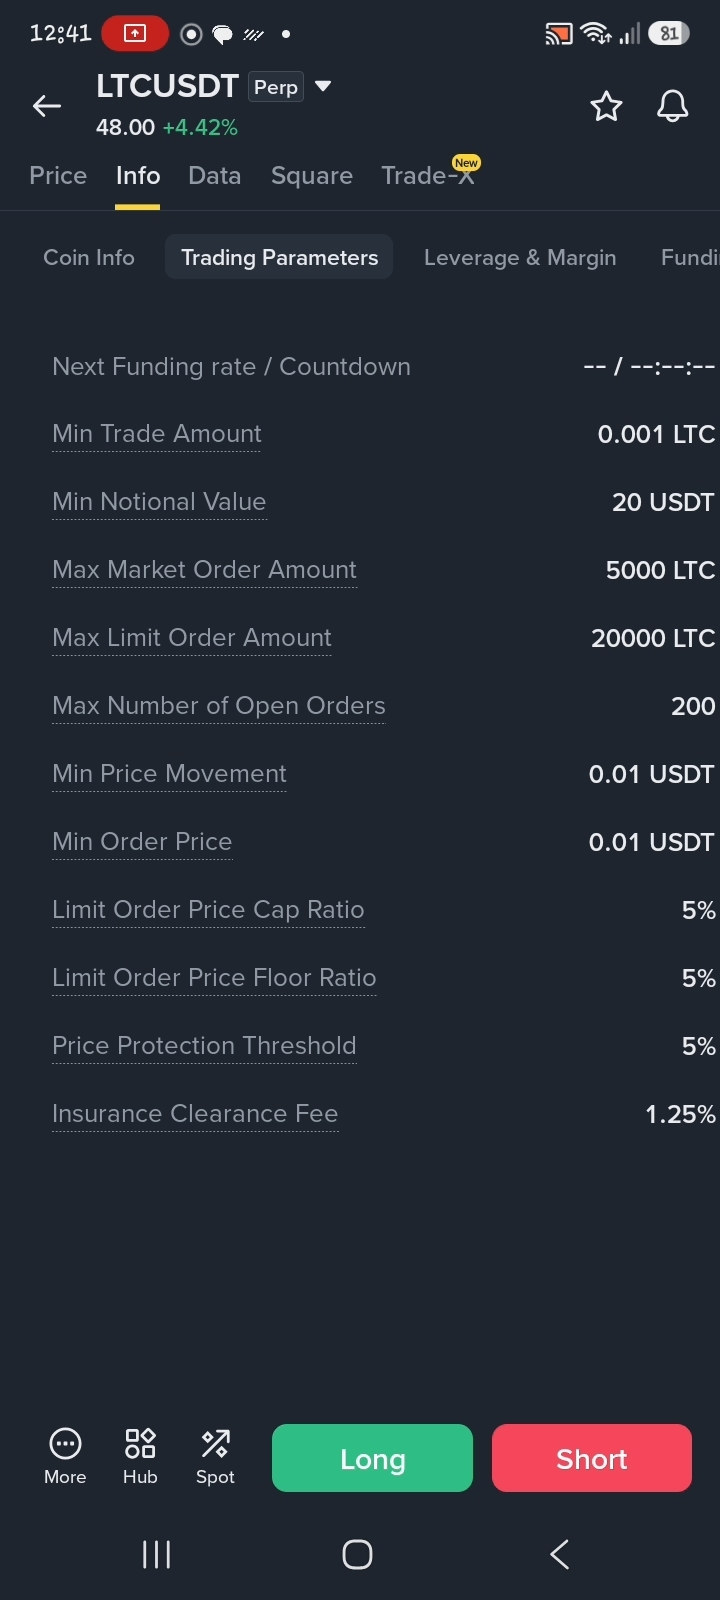Tap the back arrow icon

pyautogui.click(x=47, y=106)
